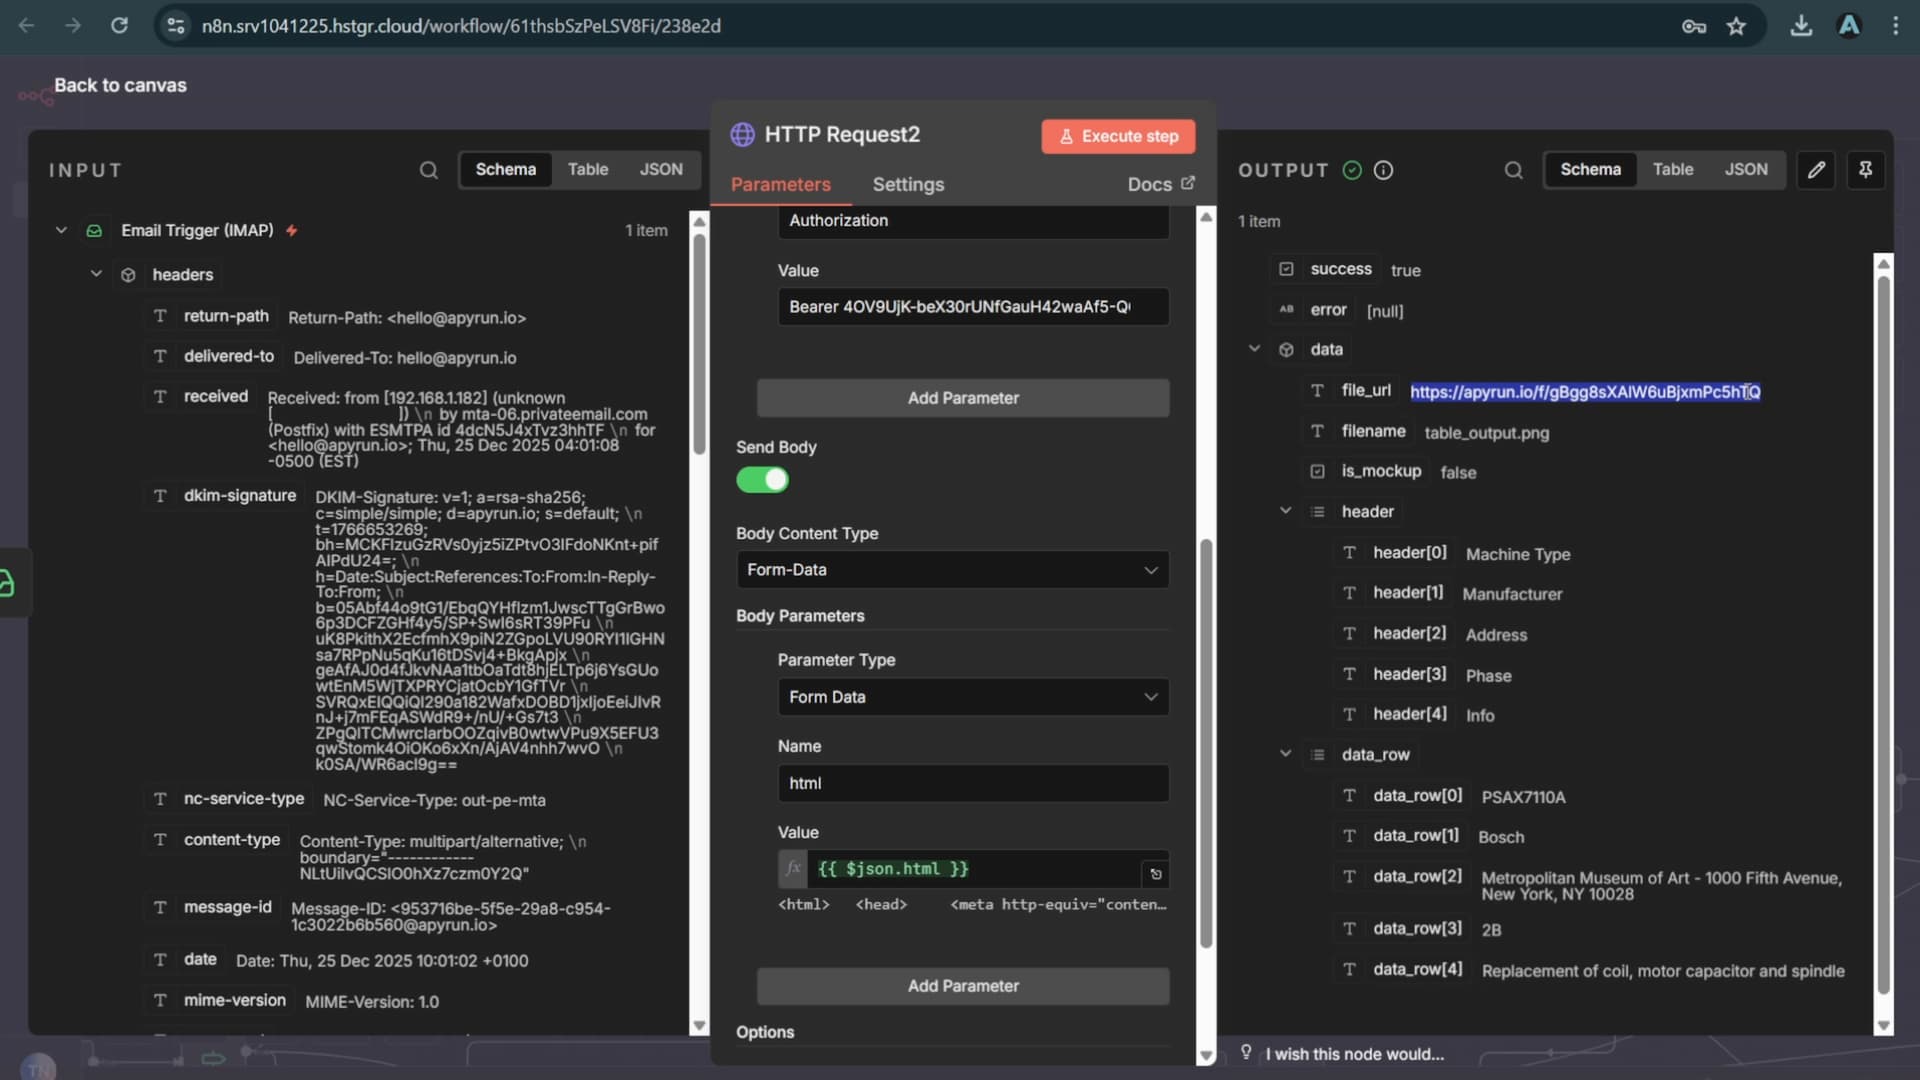Open the Parameter Type dropdown
The width and height of the screenshot is (1920, 1080).
(x=972, y=697)
